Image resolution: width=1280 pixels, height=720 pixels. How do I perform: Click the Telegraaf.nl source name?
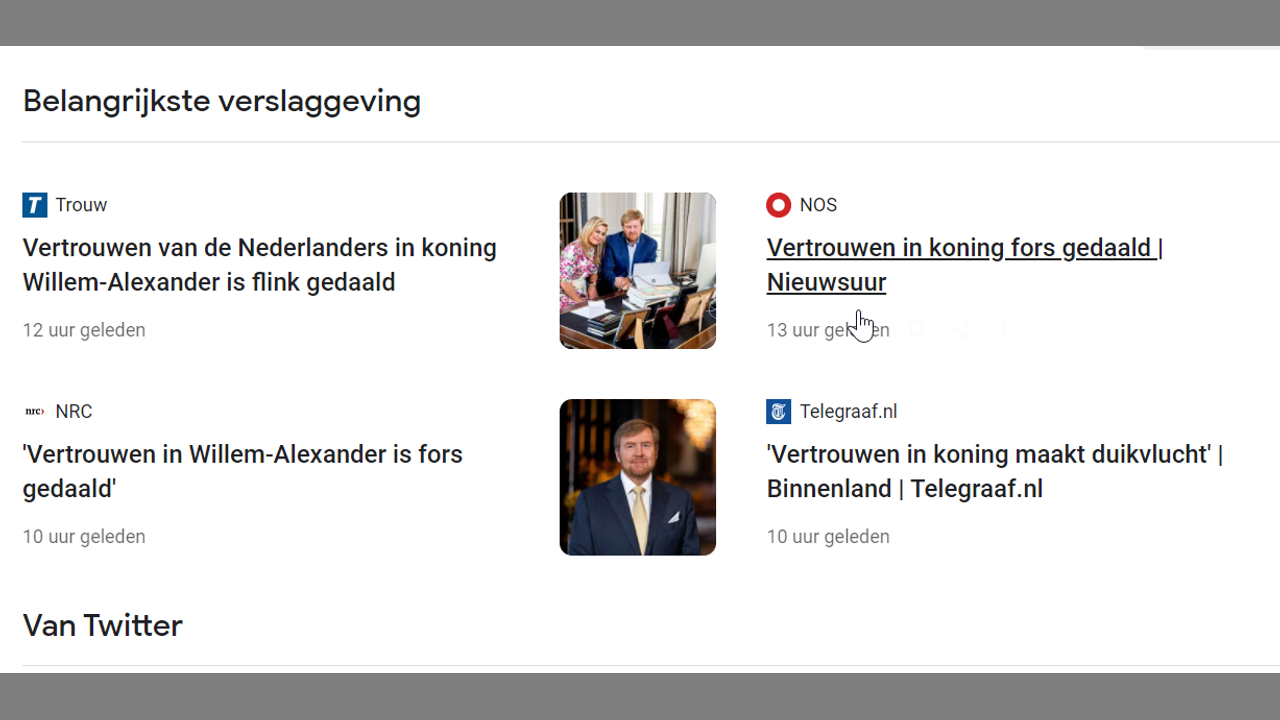pyautogui.click(x=848, y=411)
